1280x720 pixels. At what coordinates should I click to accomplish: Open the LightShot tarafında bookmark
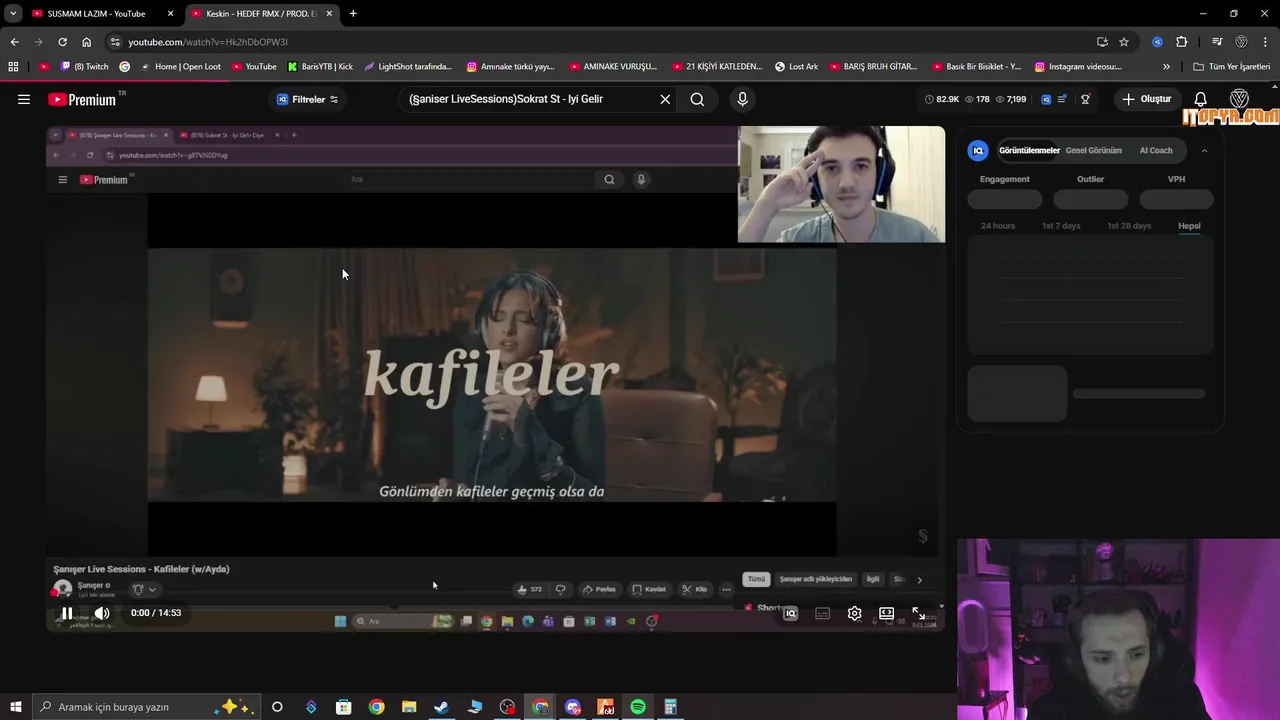point(408,67)
